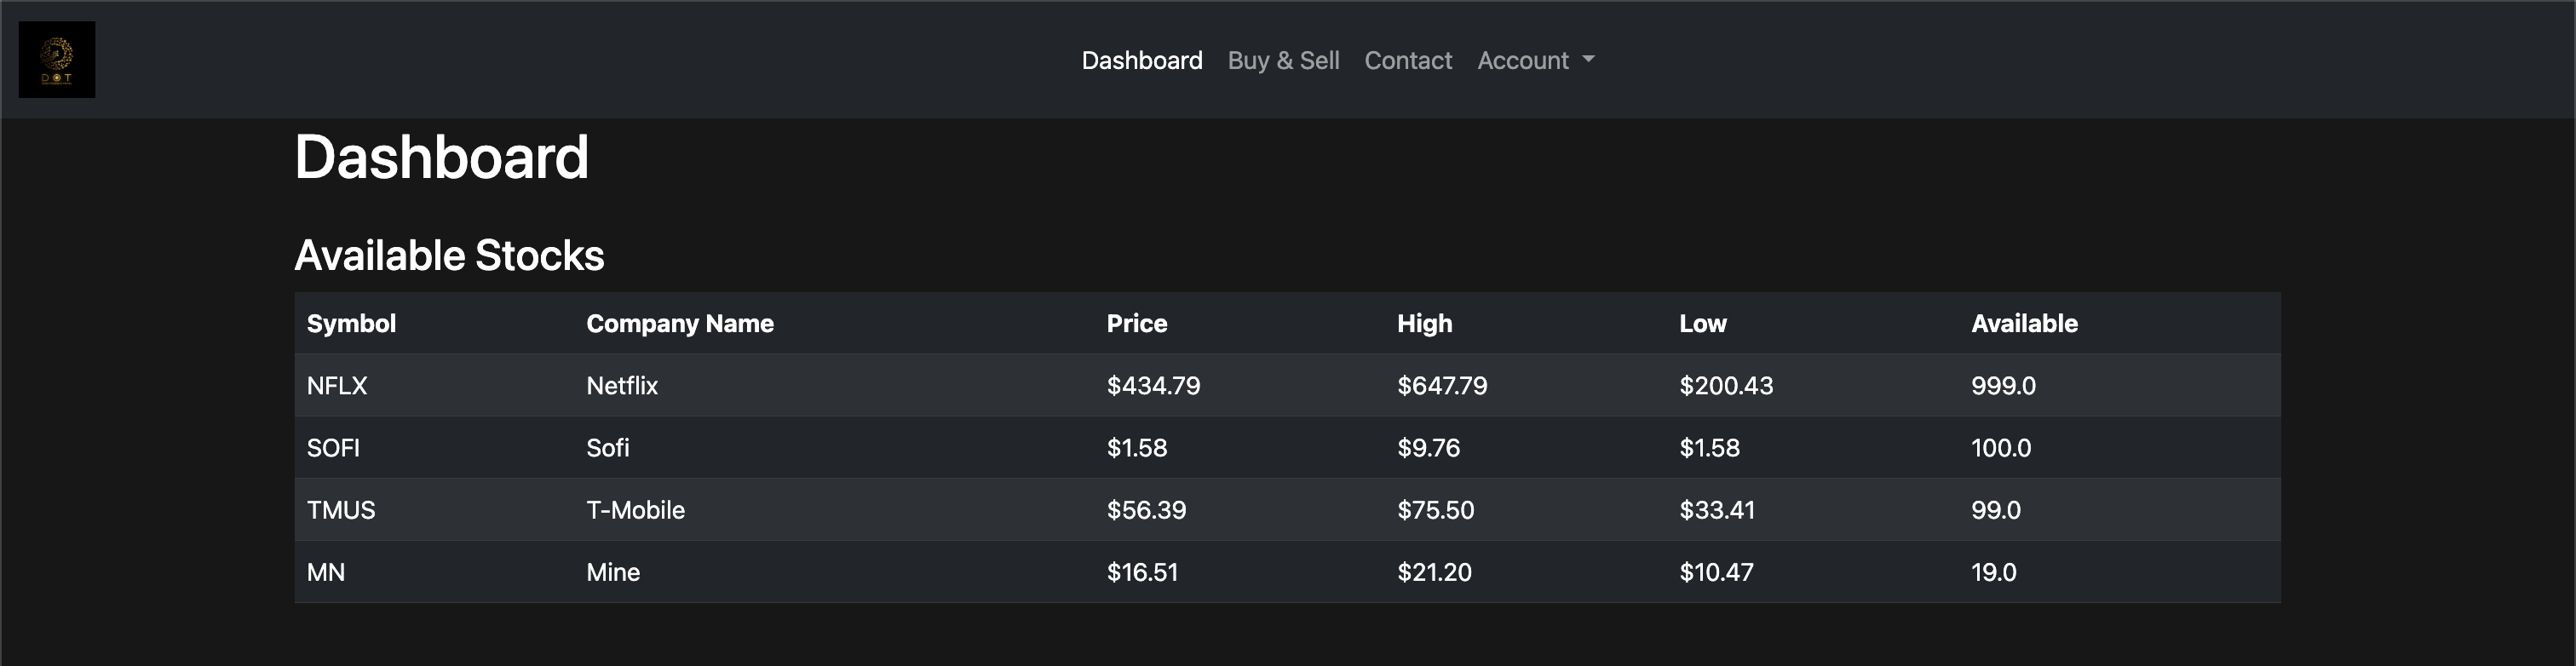Click the T-Mobile company name
Viewport: 2576px width, 666px height.
point(635,509)
